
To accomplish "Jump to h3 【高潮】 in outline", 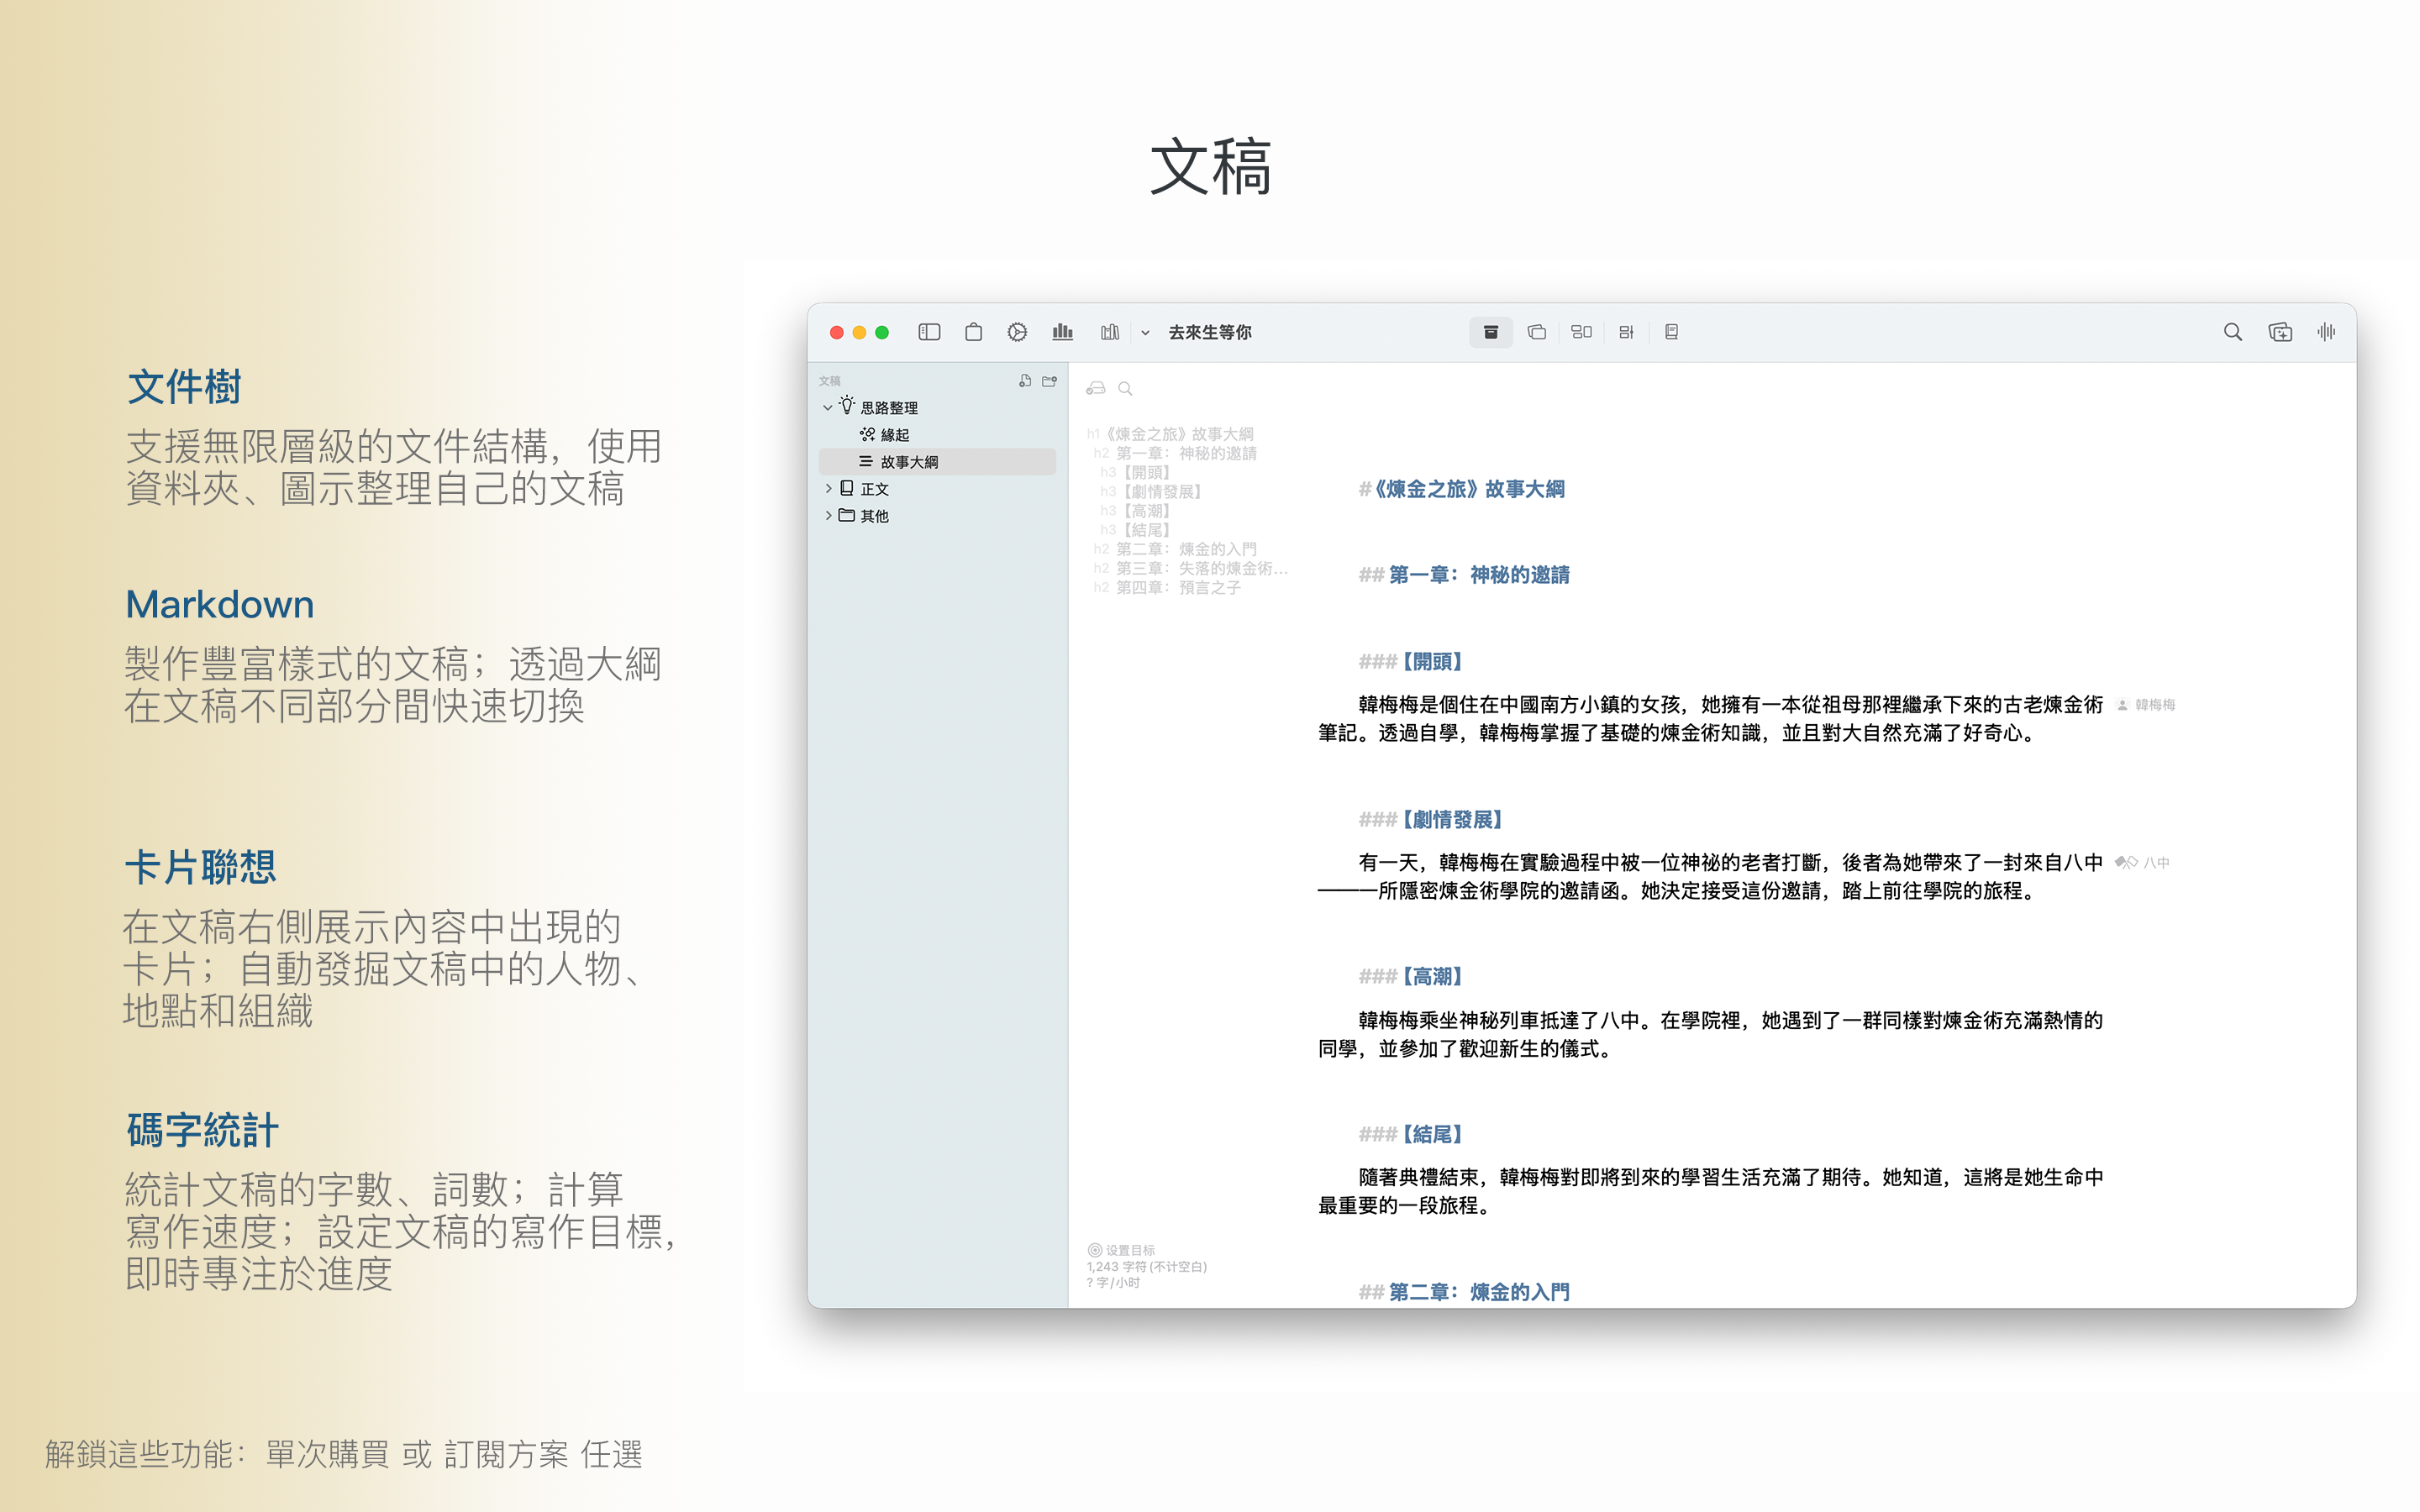I will 1135,511.
